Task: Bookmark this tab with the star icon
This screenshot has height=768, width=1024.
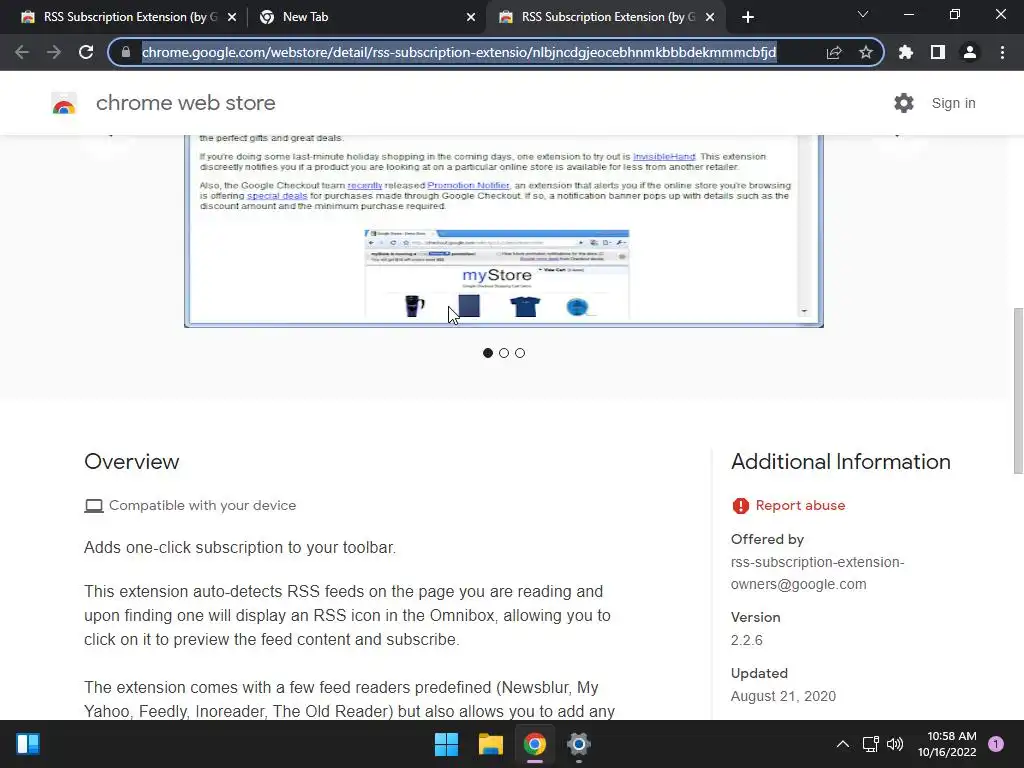Action: 866,52
